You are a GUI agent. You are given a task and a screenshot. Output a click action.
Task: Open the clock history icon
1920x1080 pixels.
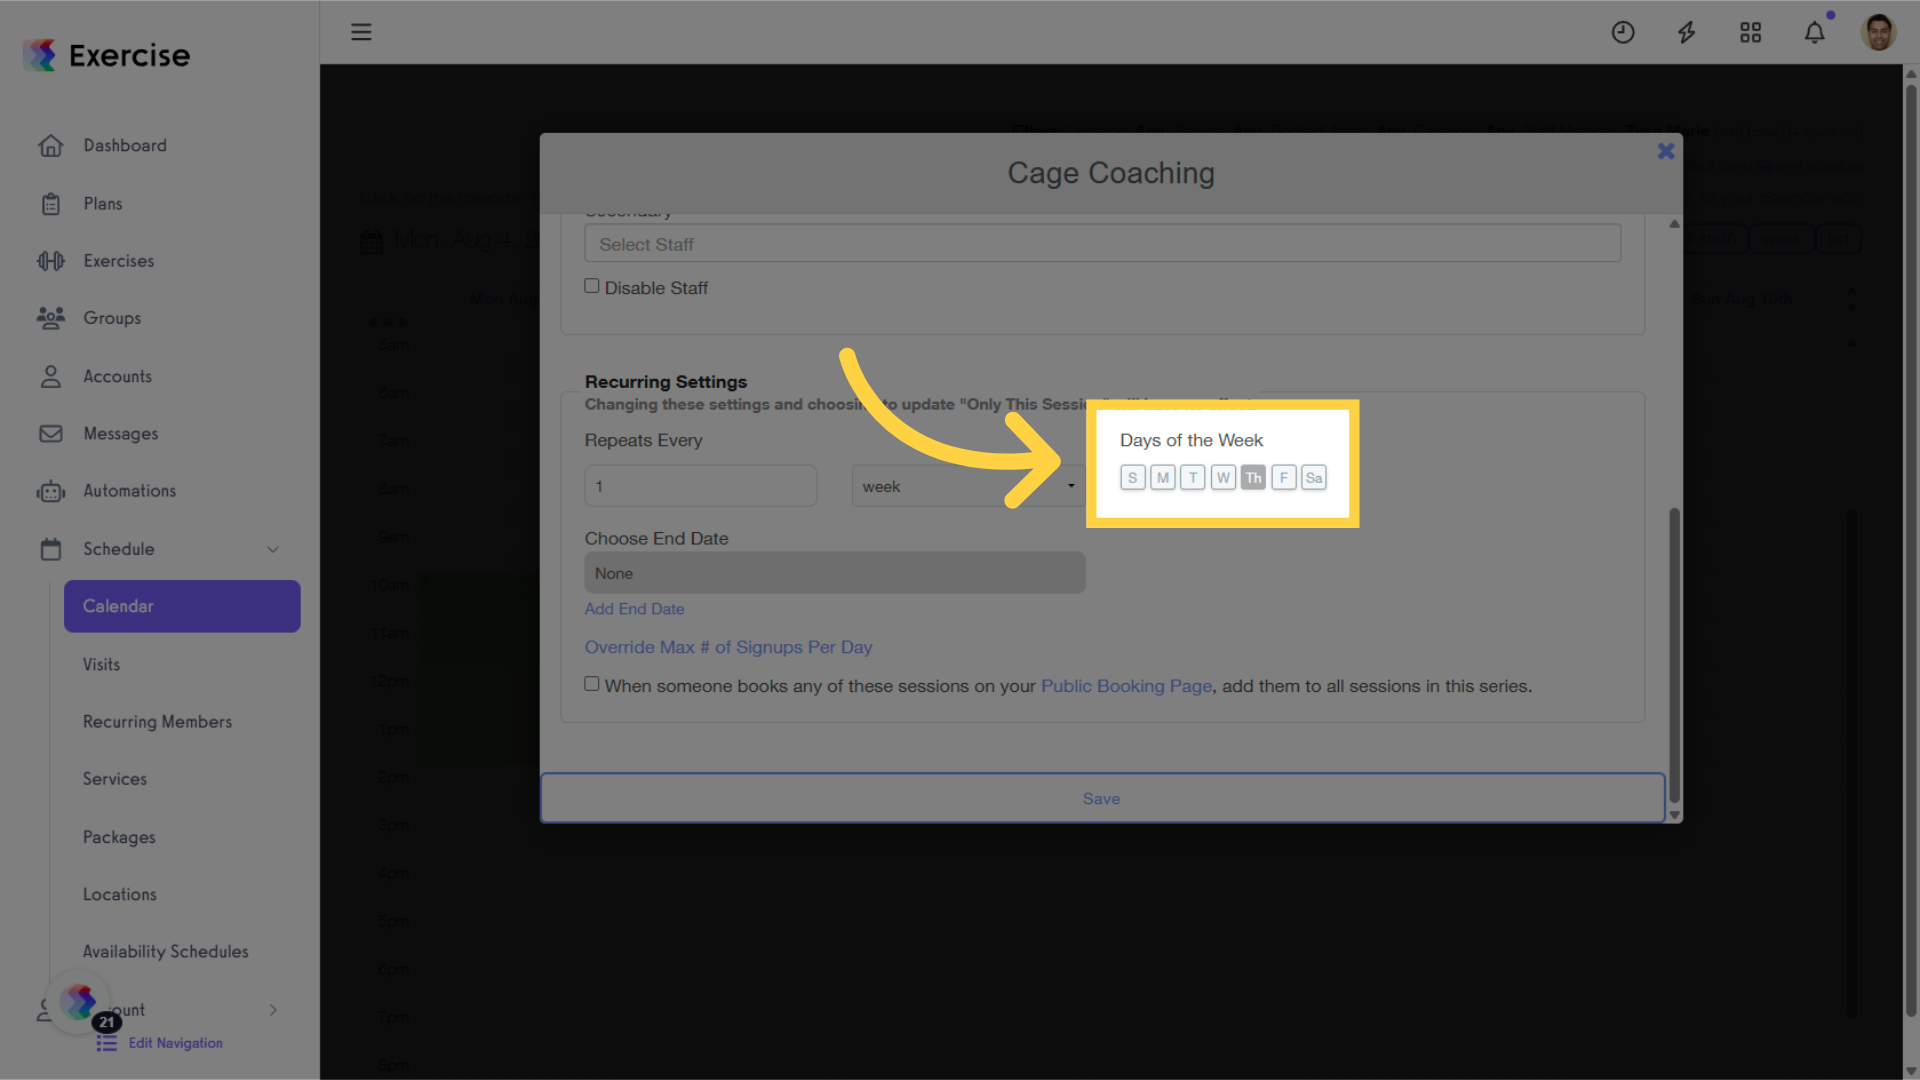tap(1623, 32)
